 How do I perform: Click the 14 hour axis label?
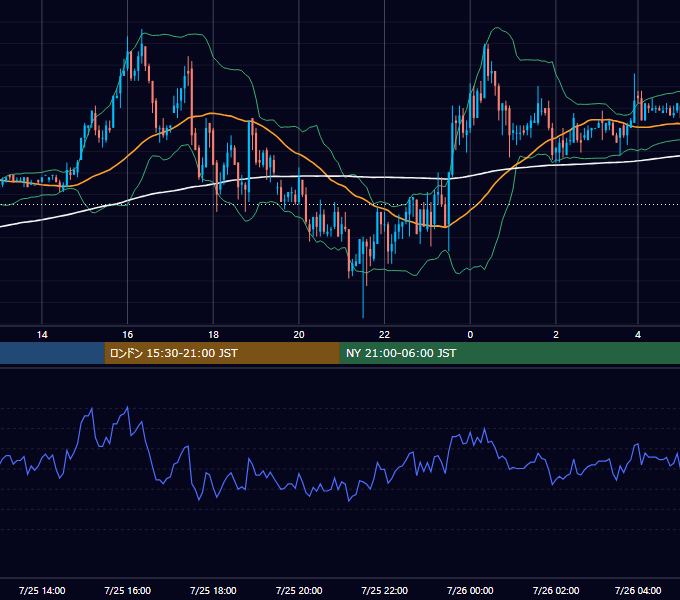pos(42,335)
